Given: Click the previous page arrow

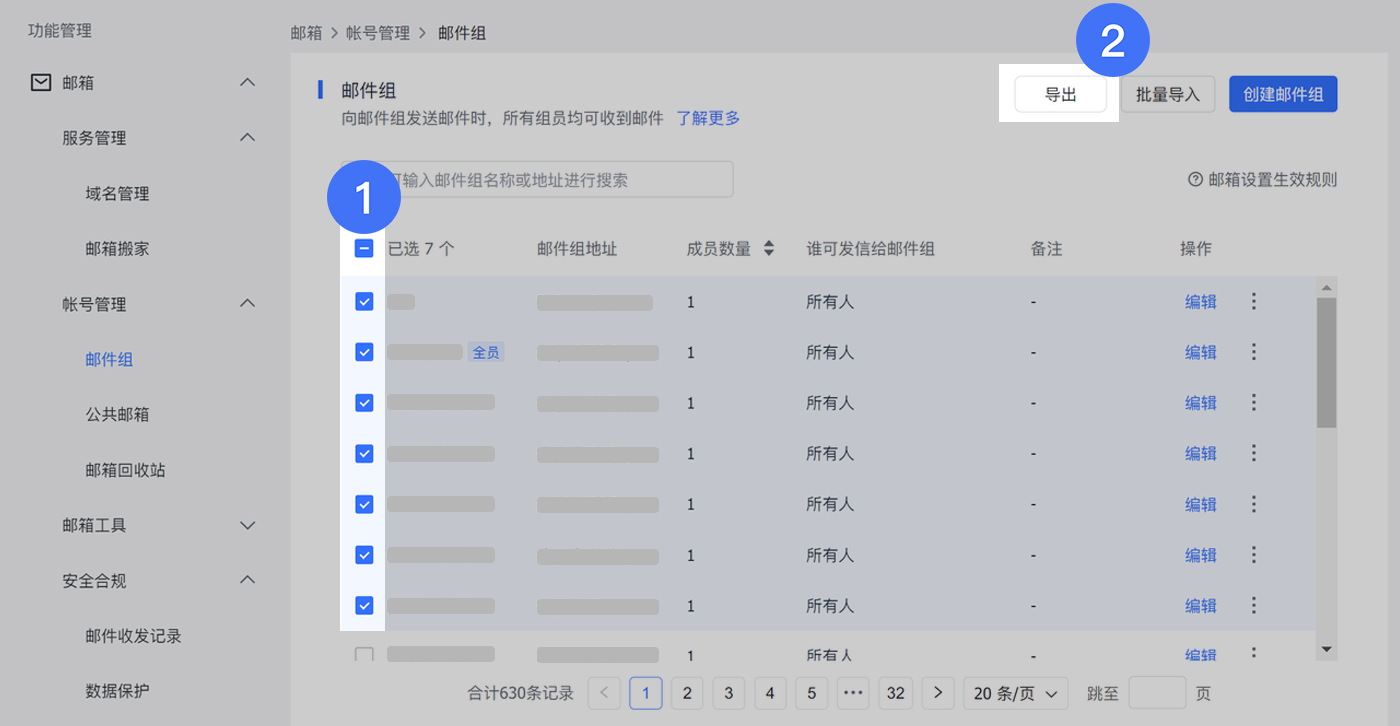Looking at the screenshot, I should pyautogui.click(x=604, y=693).
